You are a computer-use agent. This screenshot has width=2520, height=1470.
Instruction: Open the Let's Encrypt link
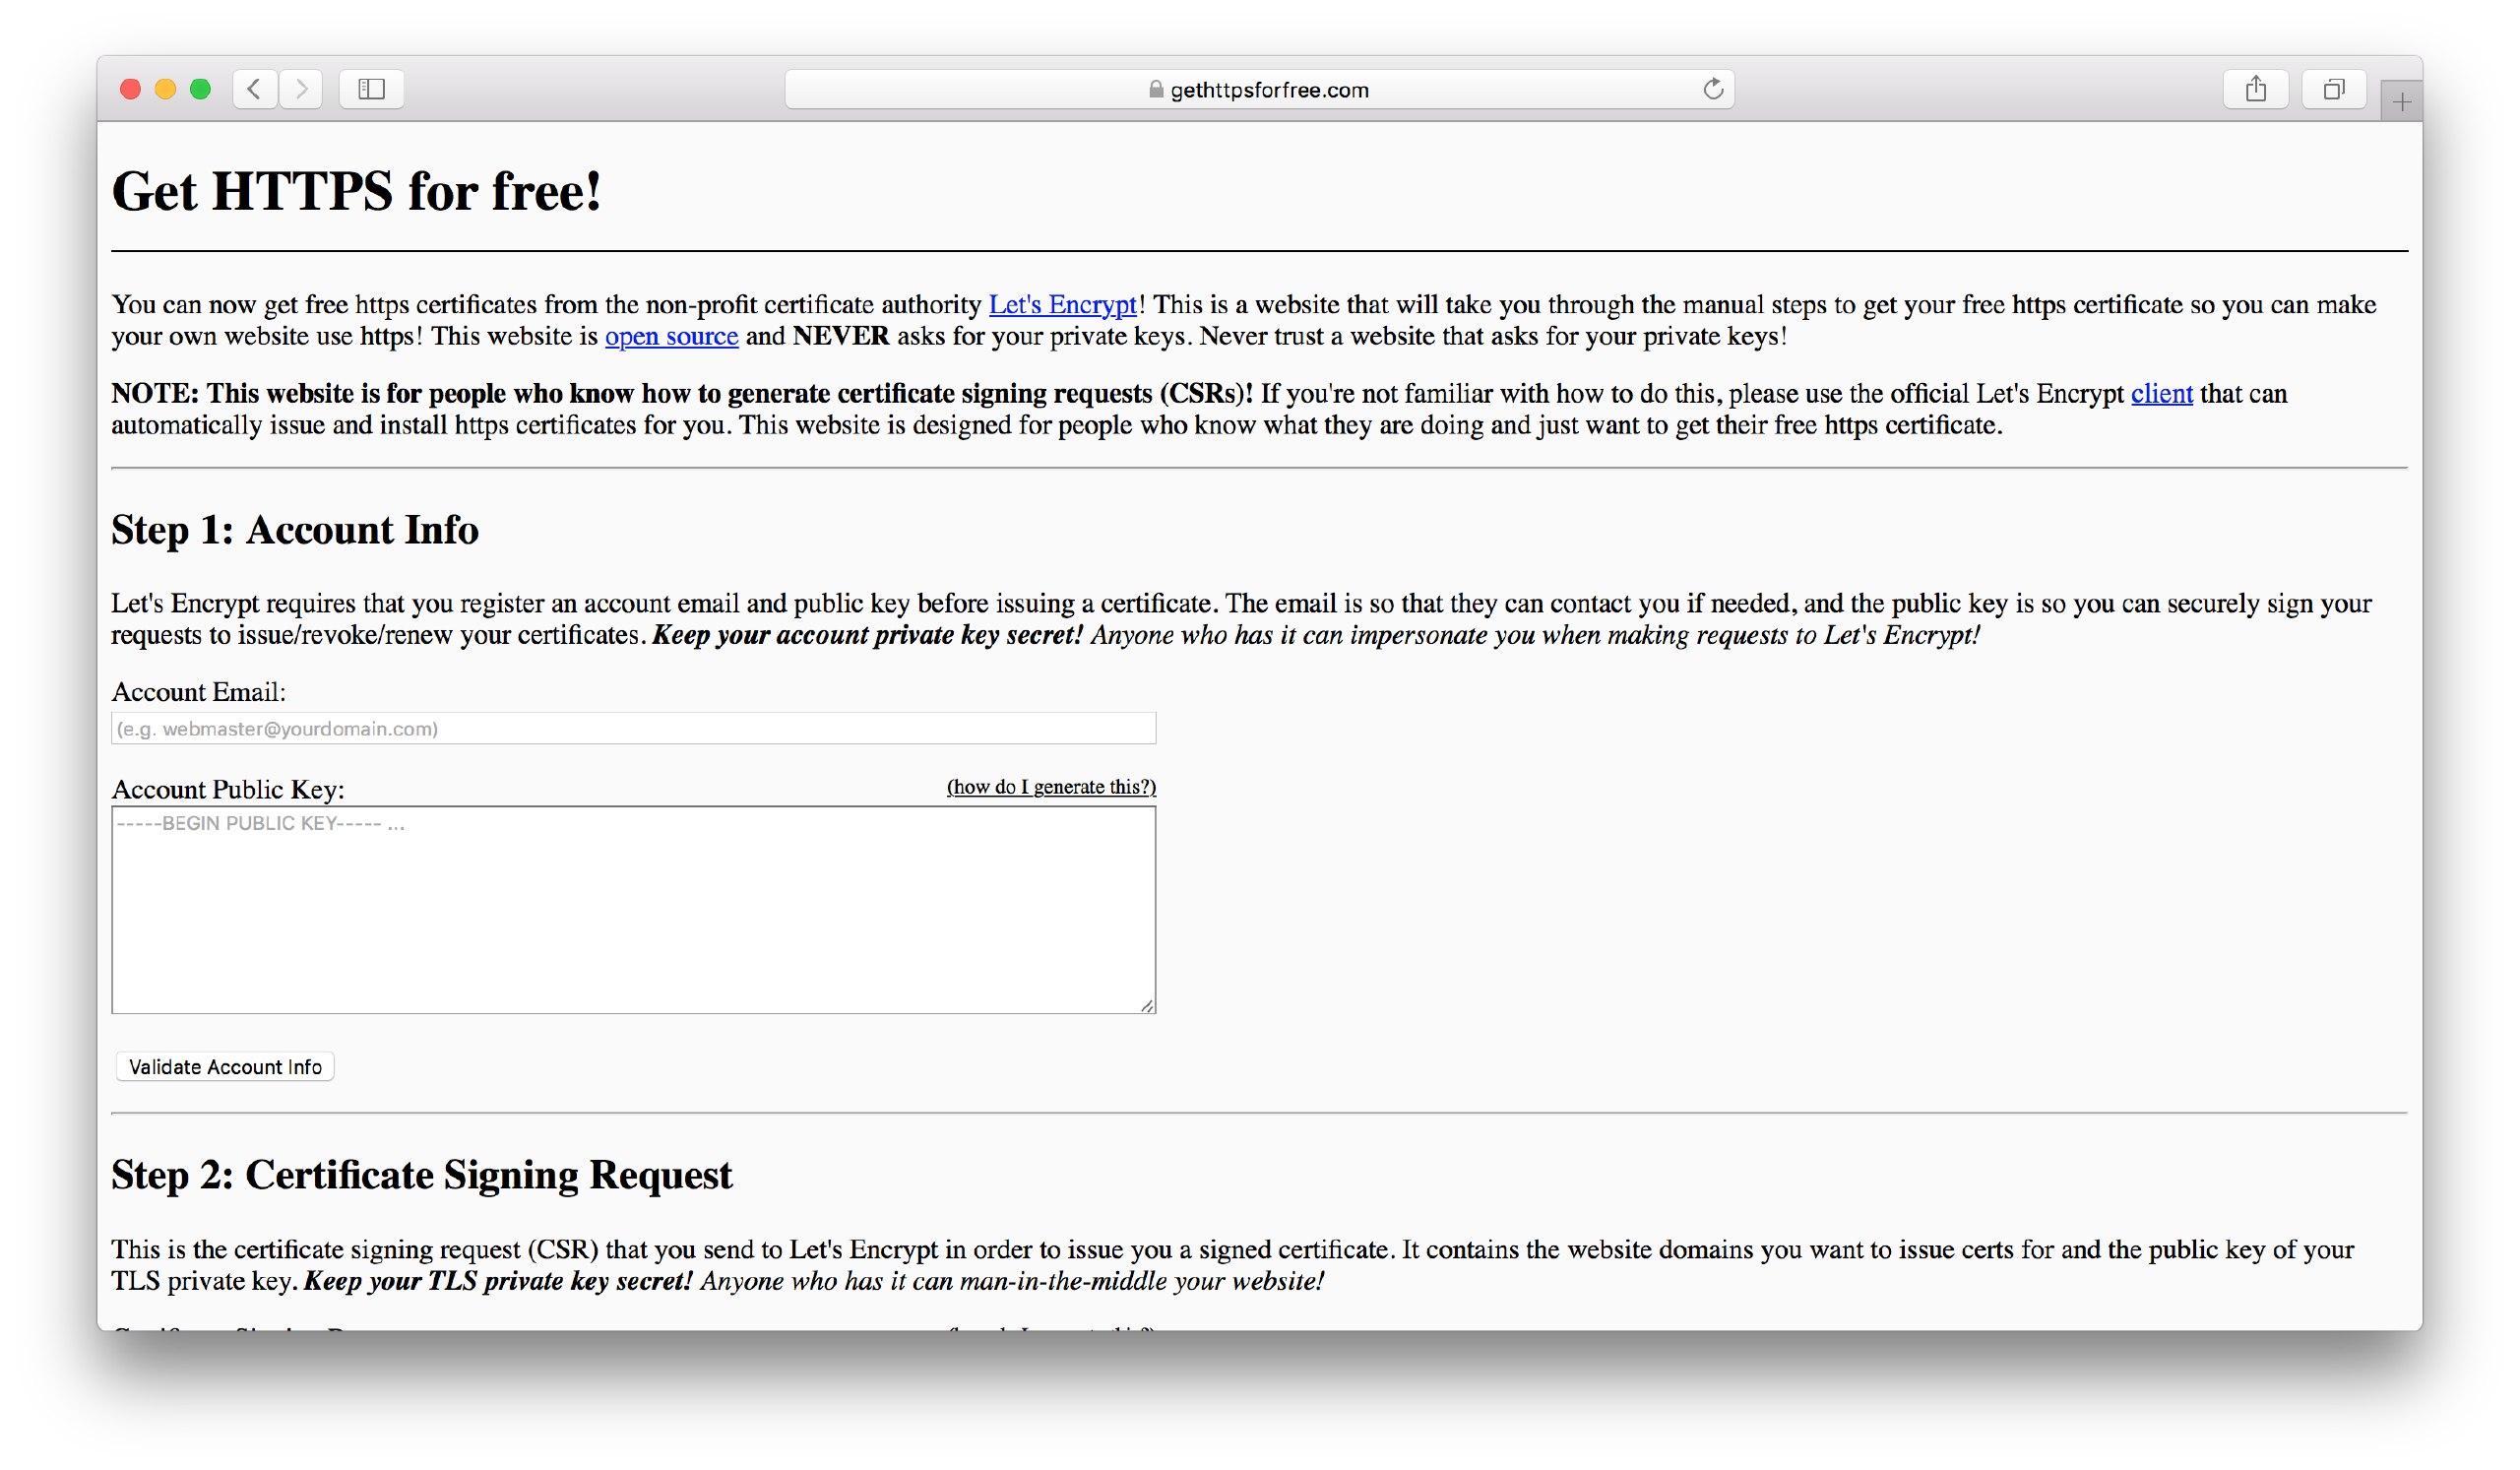point(1062,304)
